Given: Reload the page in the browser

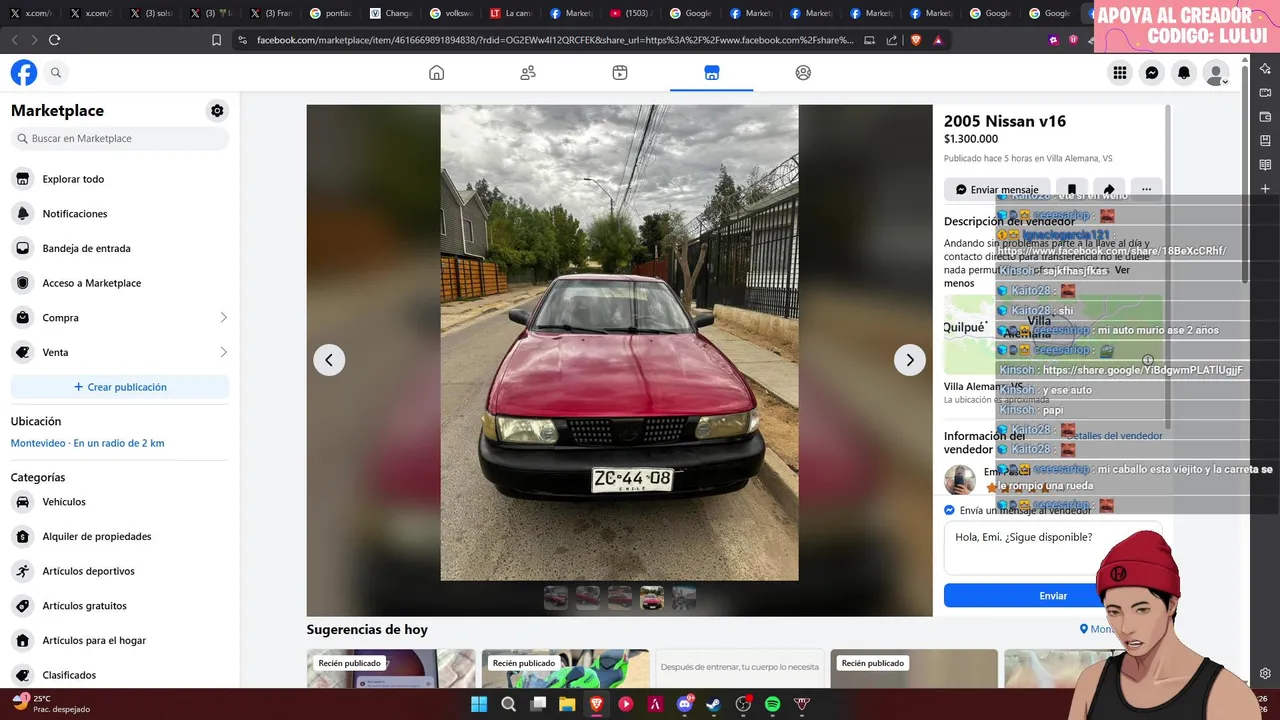Looking at the screenshot, I should [x=54, y=40].
